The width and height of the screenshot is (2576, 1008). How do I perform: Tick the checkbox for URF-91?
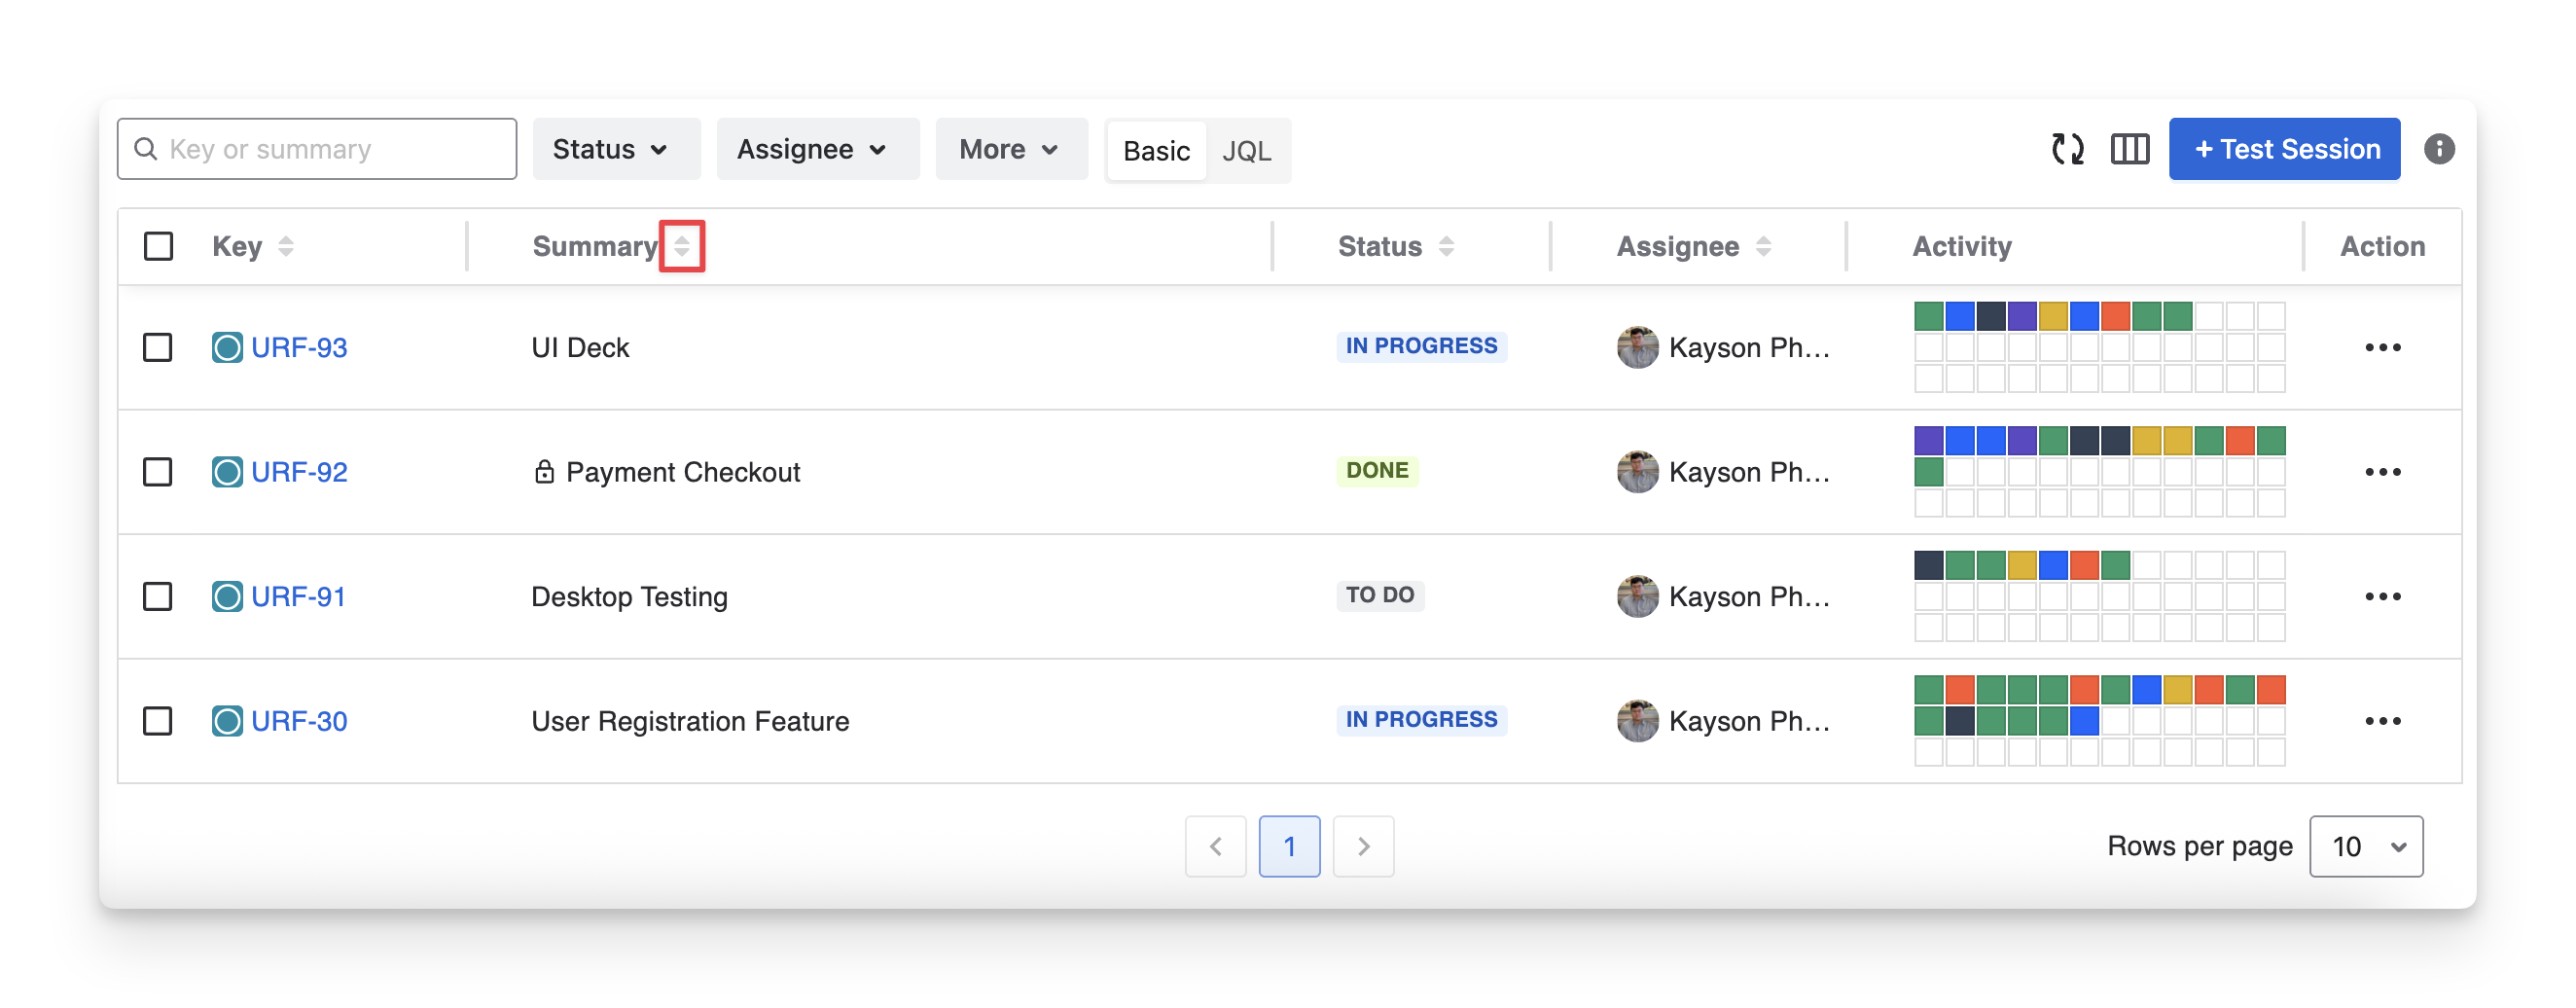click(158, 597)
